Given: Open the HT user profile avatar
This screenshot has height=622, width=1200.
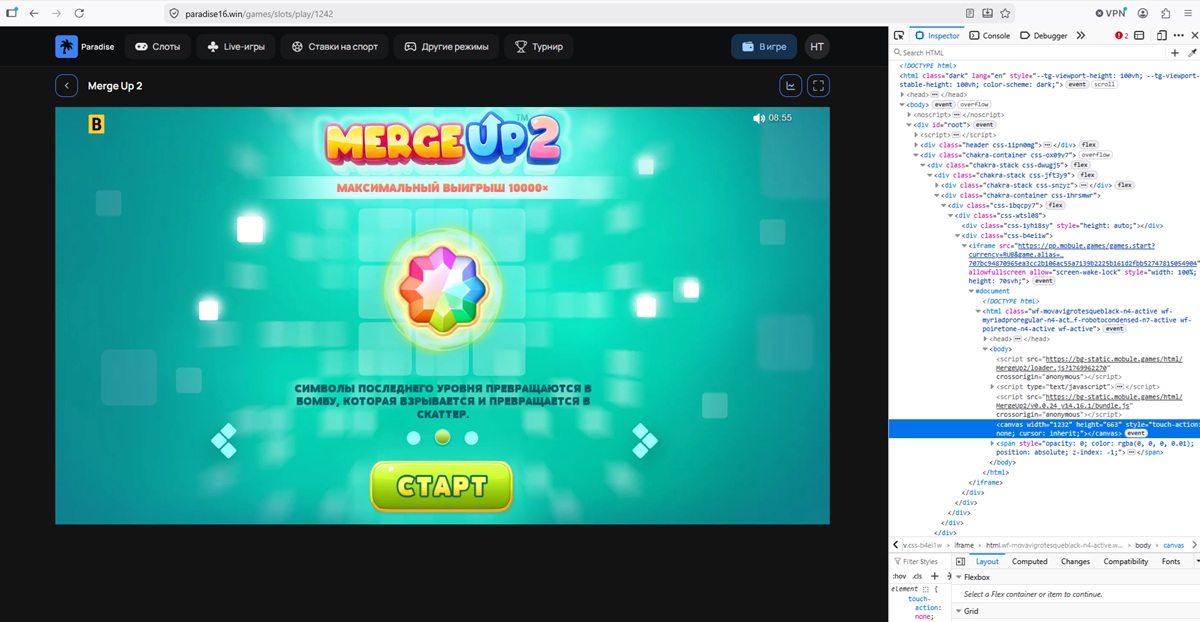Looking at the screenshot, I should 817,46.
